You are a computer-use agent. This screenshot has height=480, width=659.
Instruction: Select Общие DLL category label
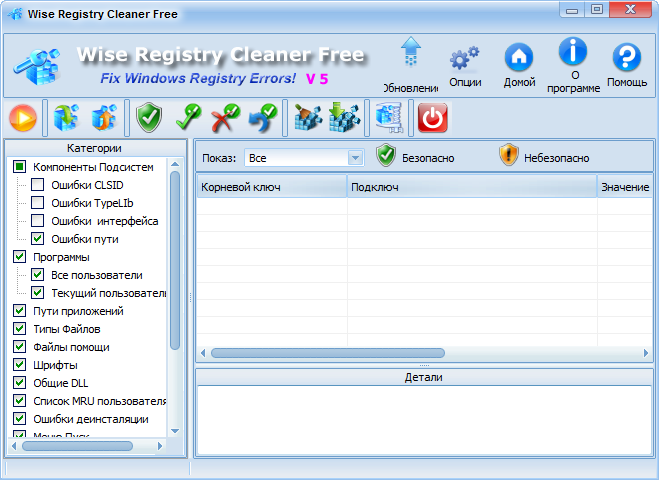[x=61, y=383]
